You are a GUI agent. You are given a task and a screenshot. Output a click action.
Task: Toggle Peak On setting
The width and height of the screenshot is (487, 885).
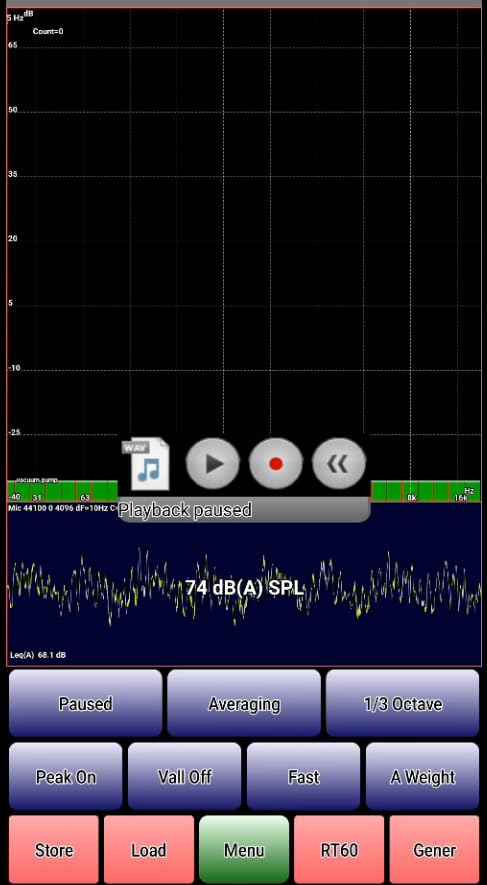[65, 777]
